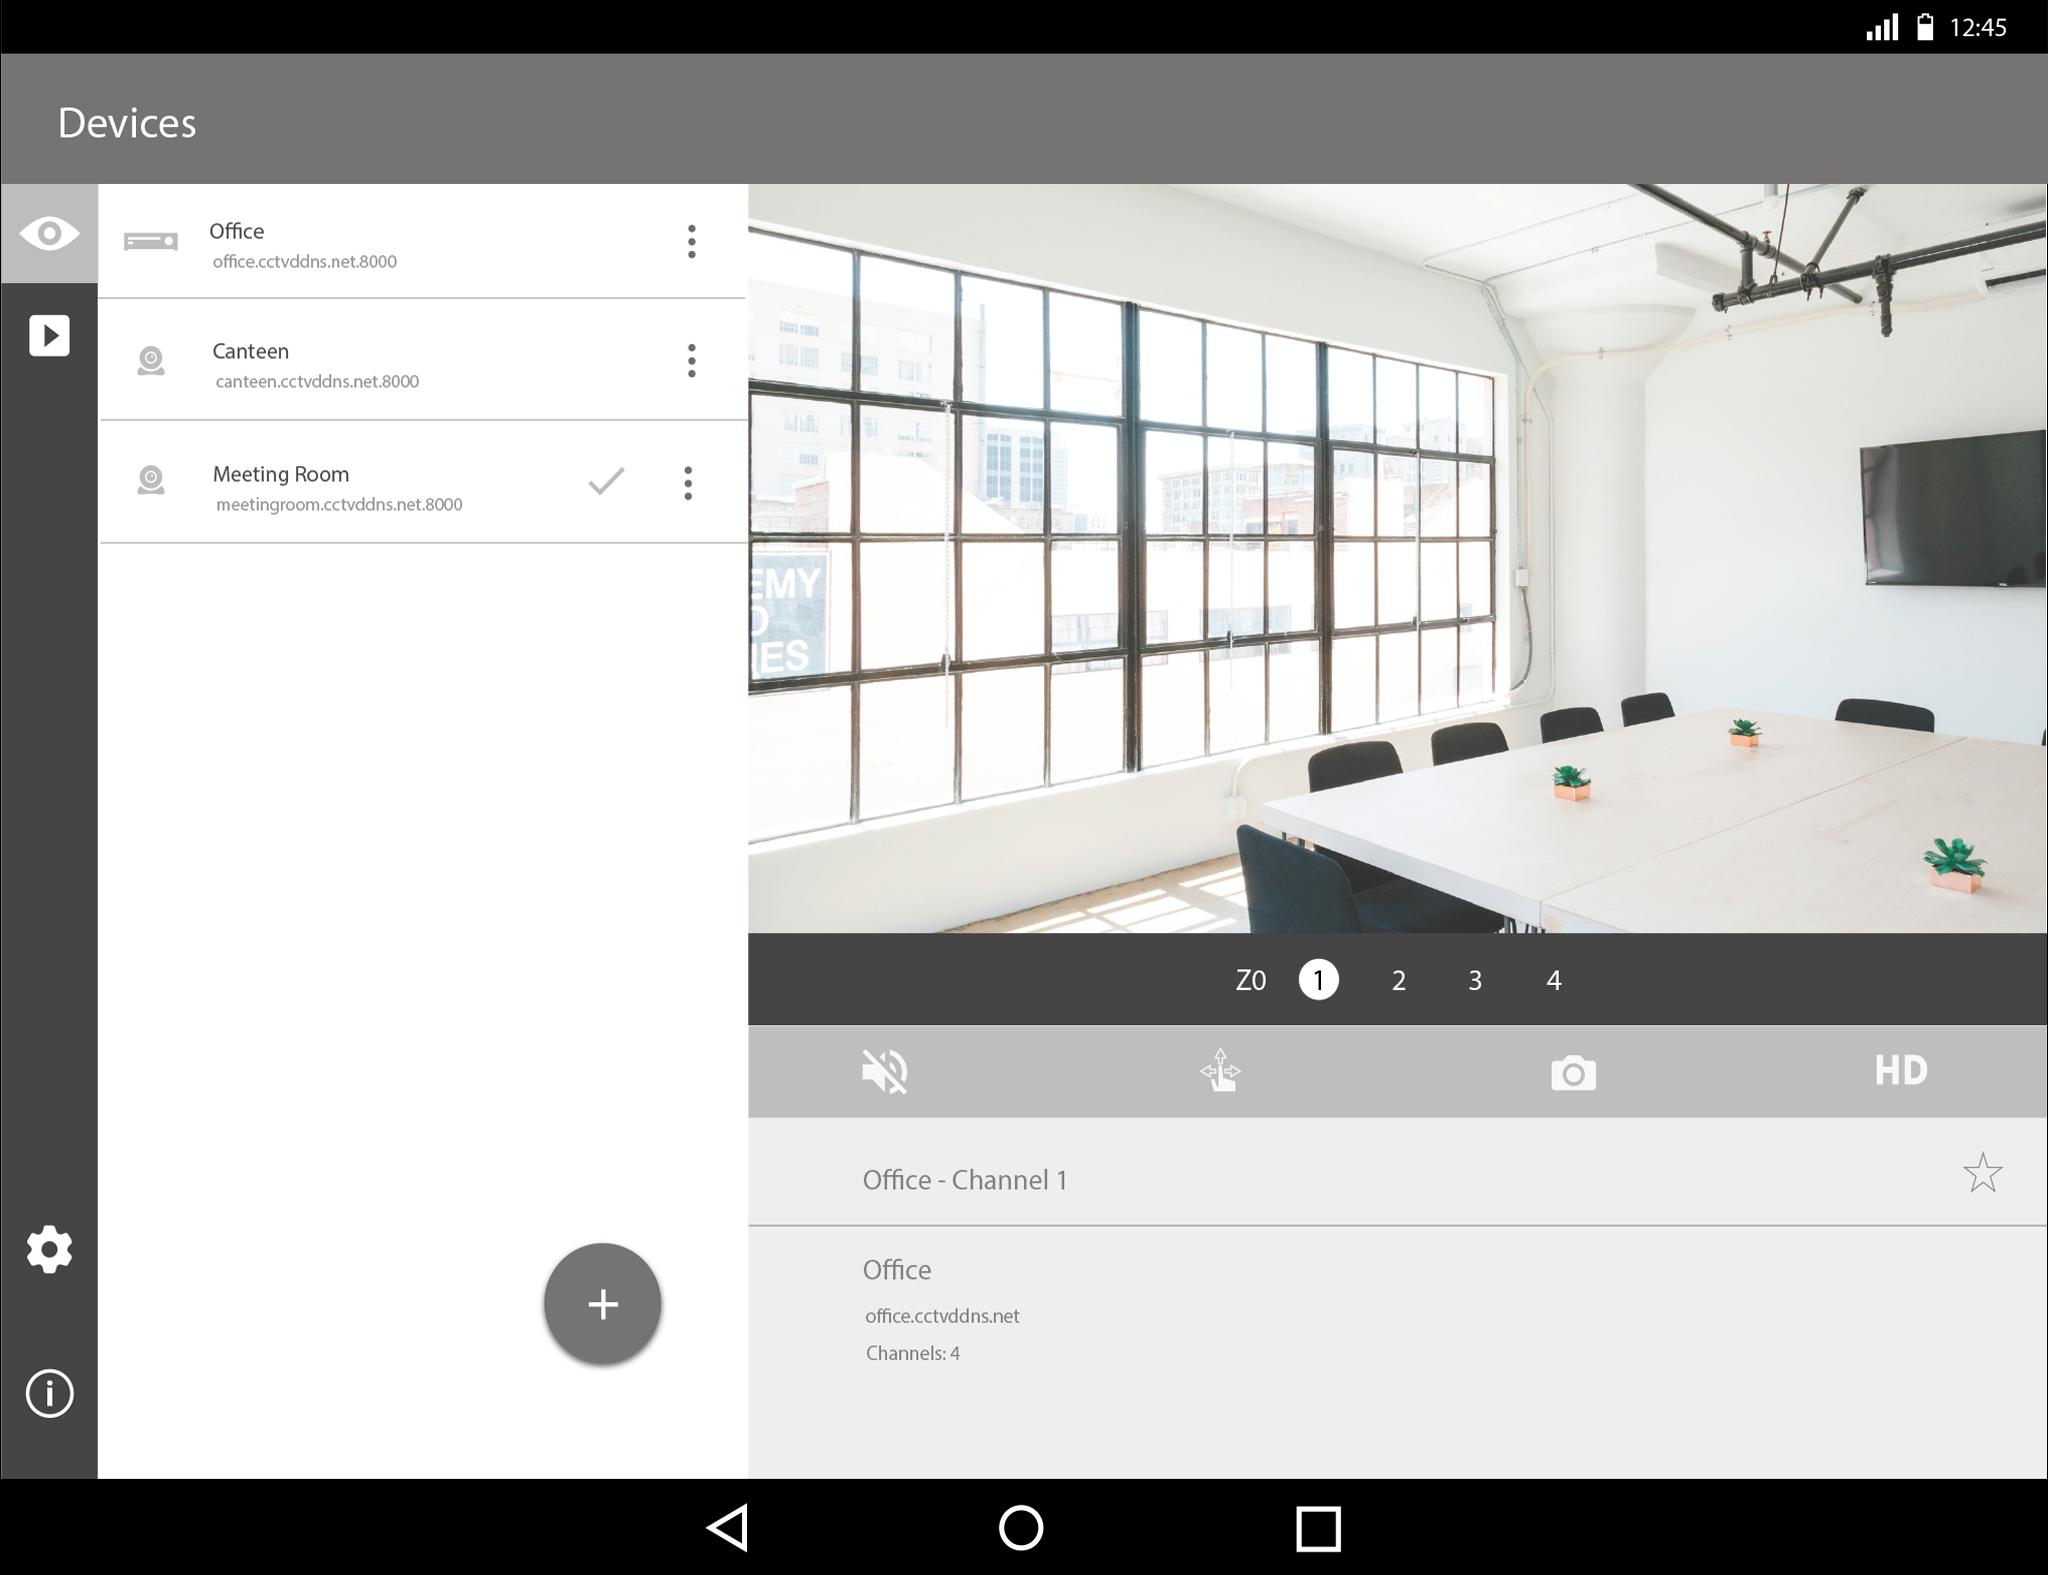Tap the Android recent apps button
This screenshot has width=2048, height=1575.
(x=1318, y=1529)
